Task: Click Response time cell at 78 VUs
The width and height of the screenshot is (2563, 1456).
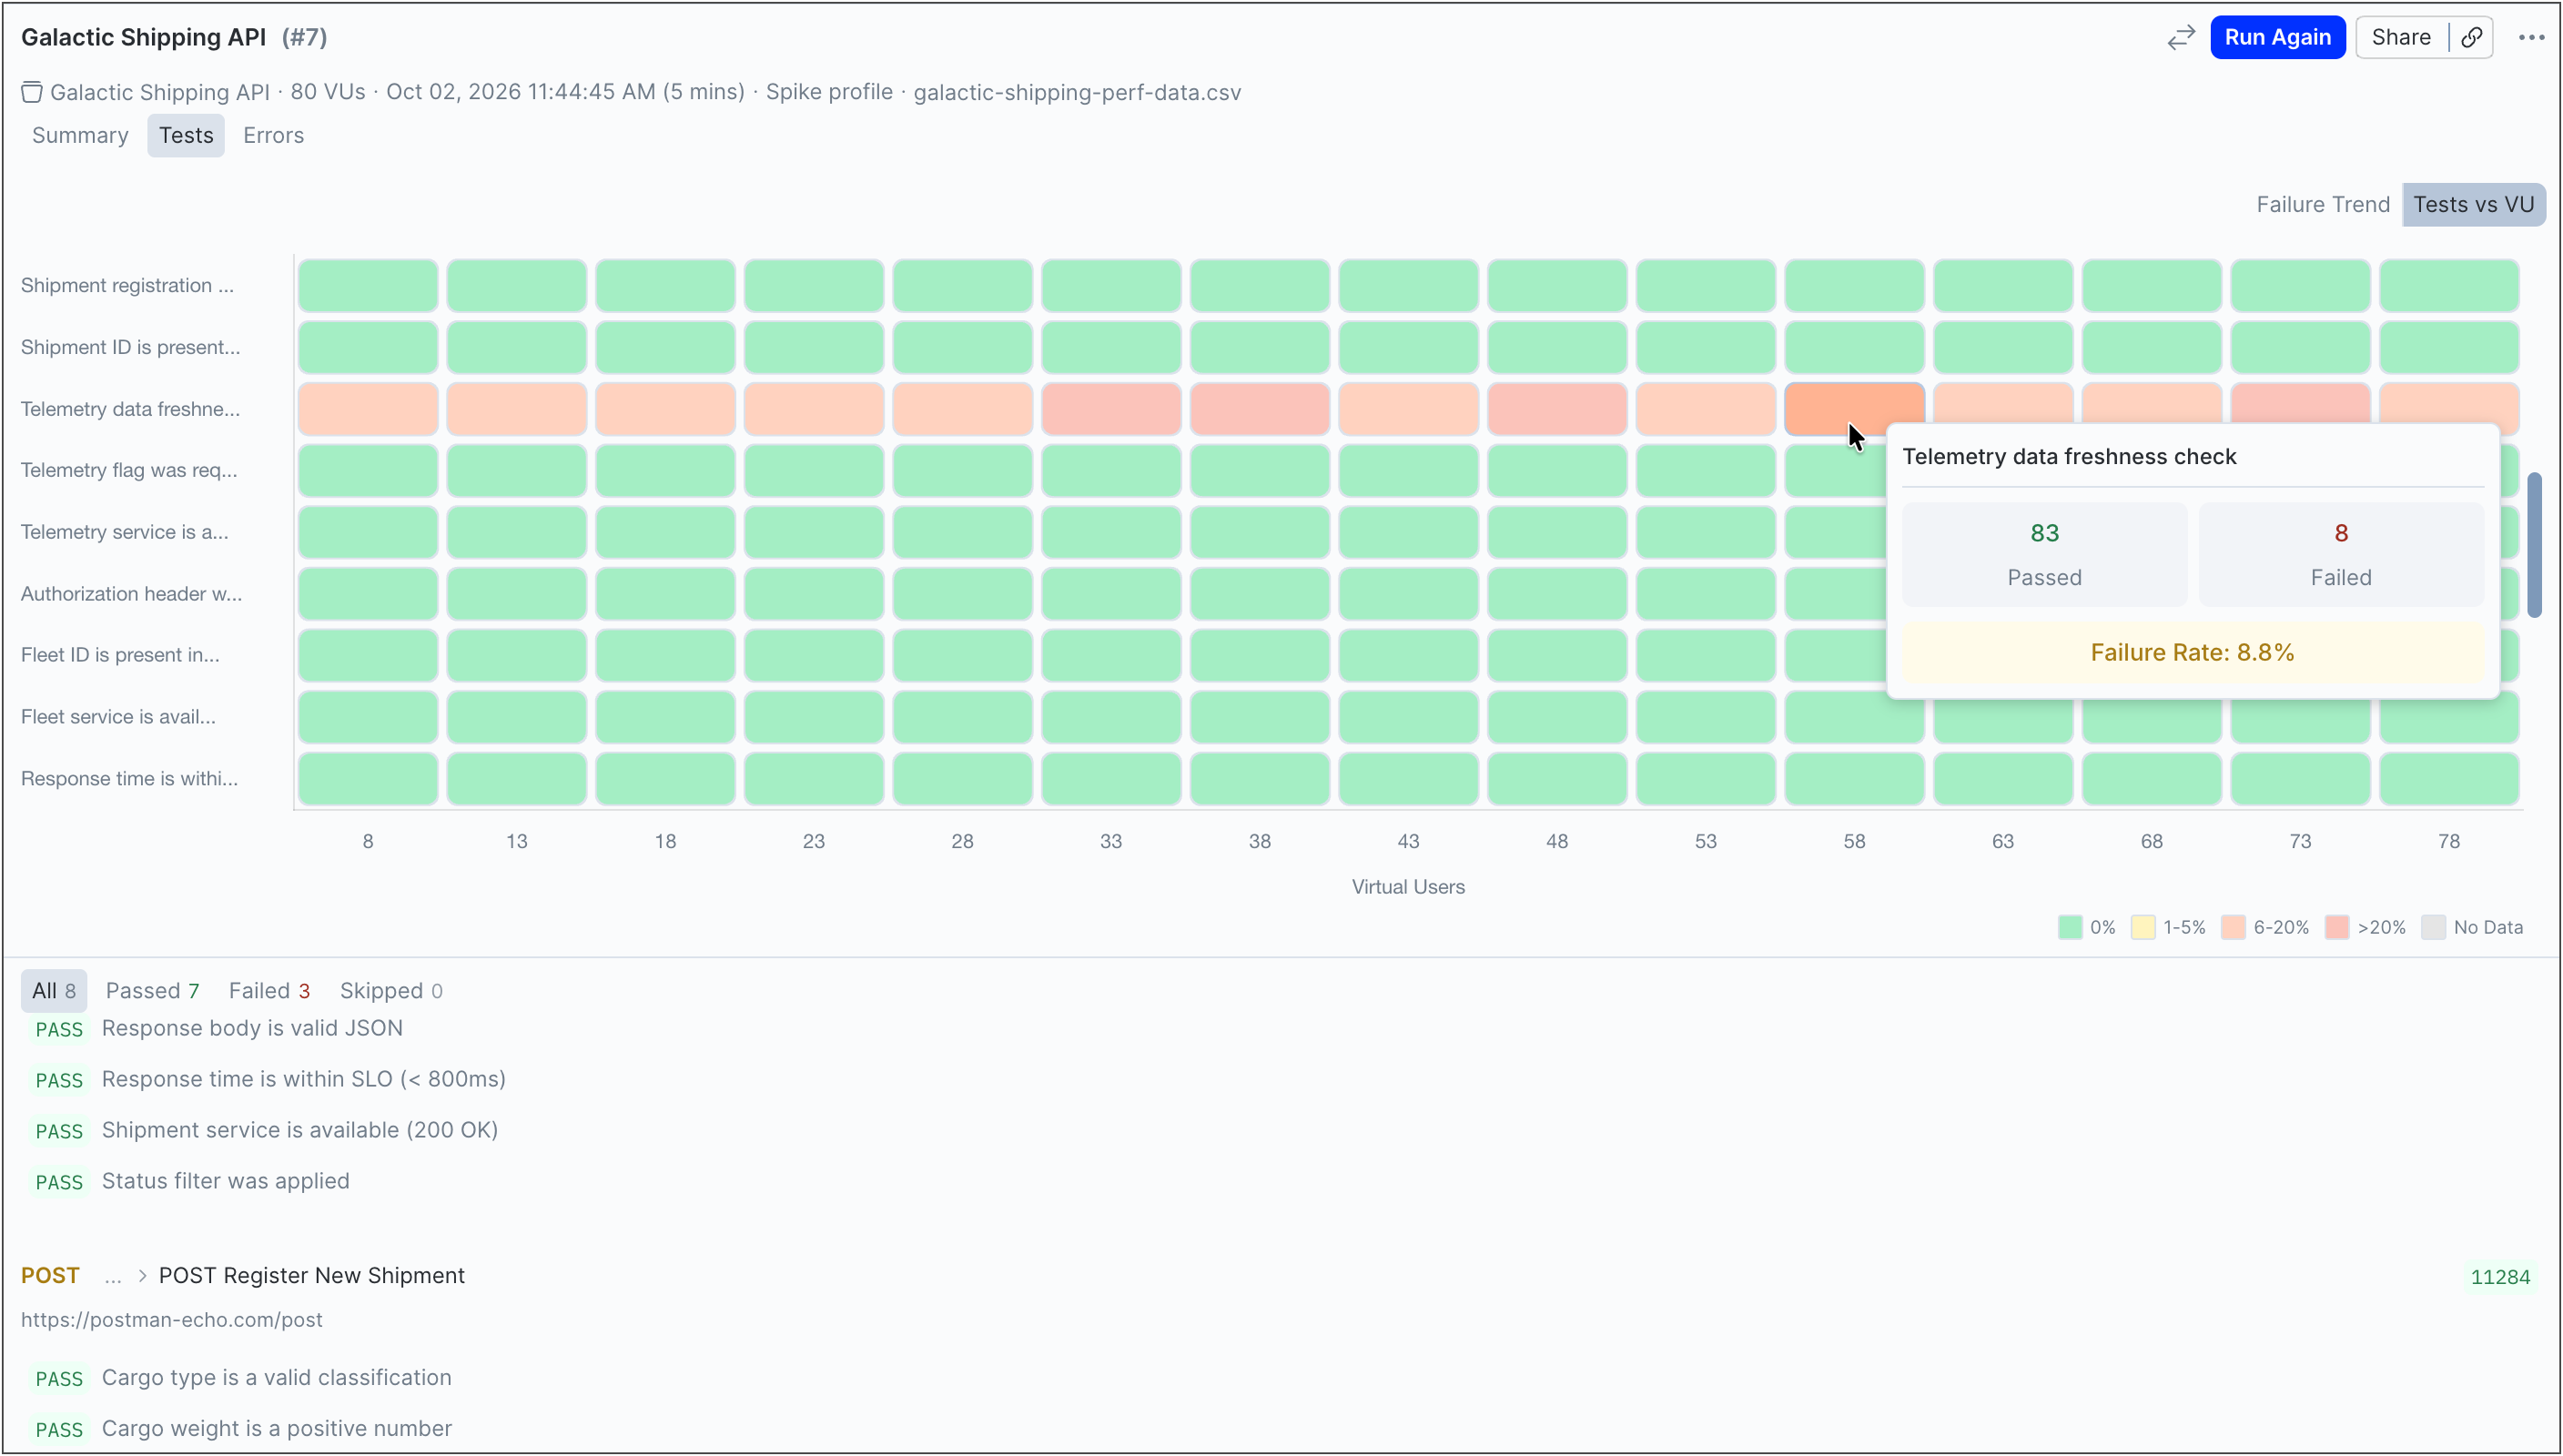Action: pyautogui.click(x=2449, y=779)
